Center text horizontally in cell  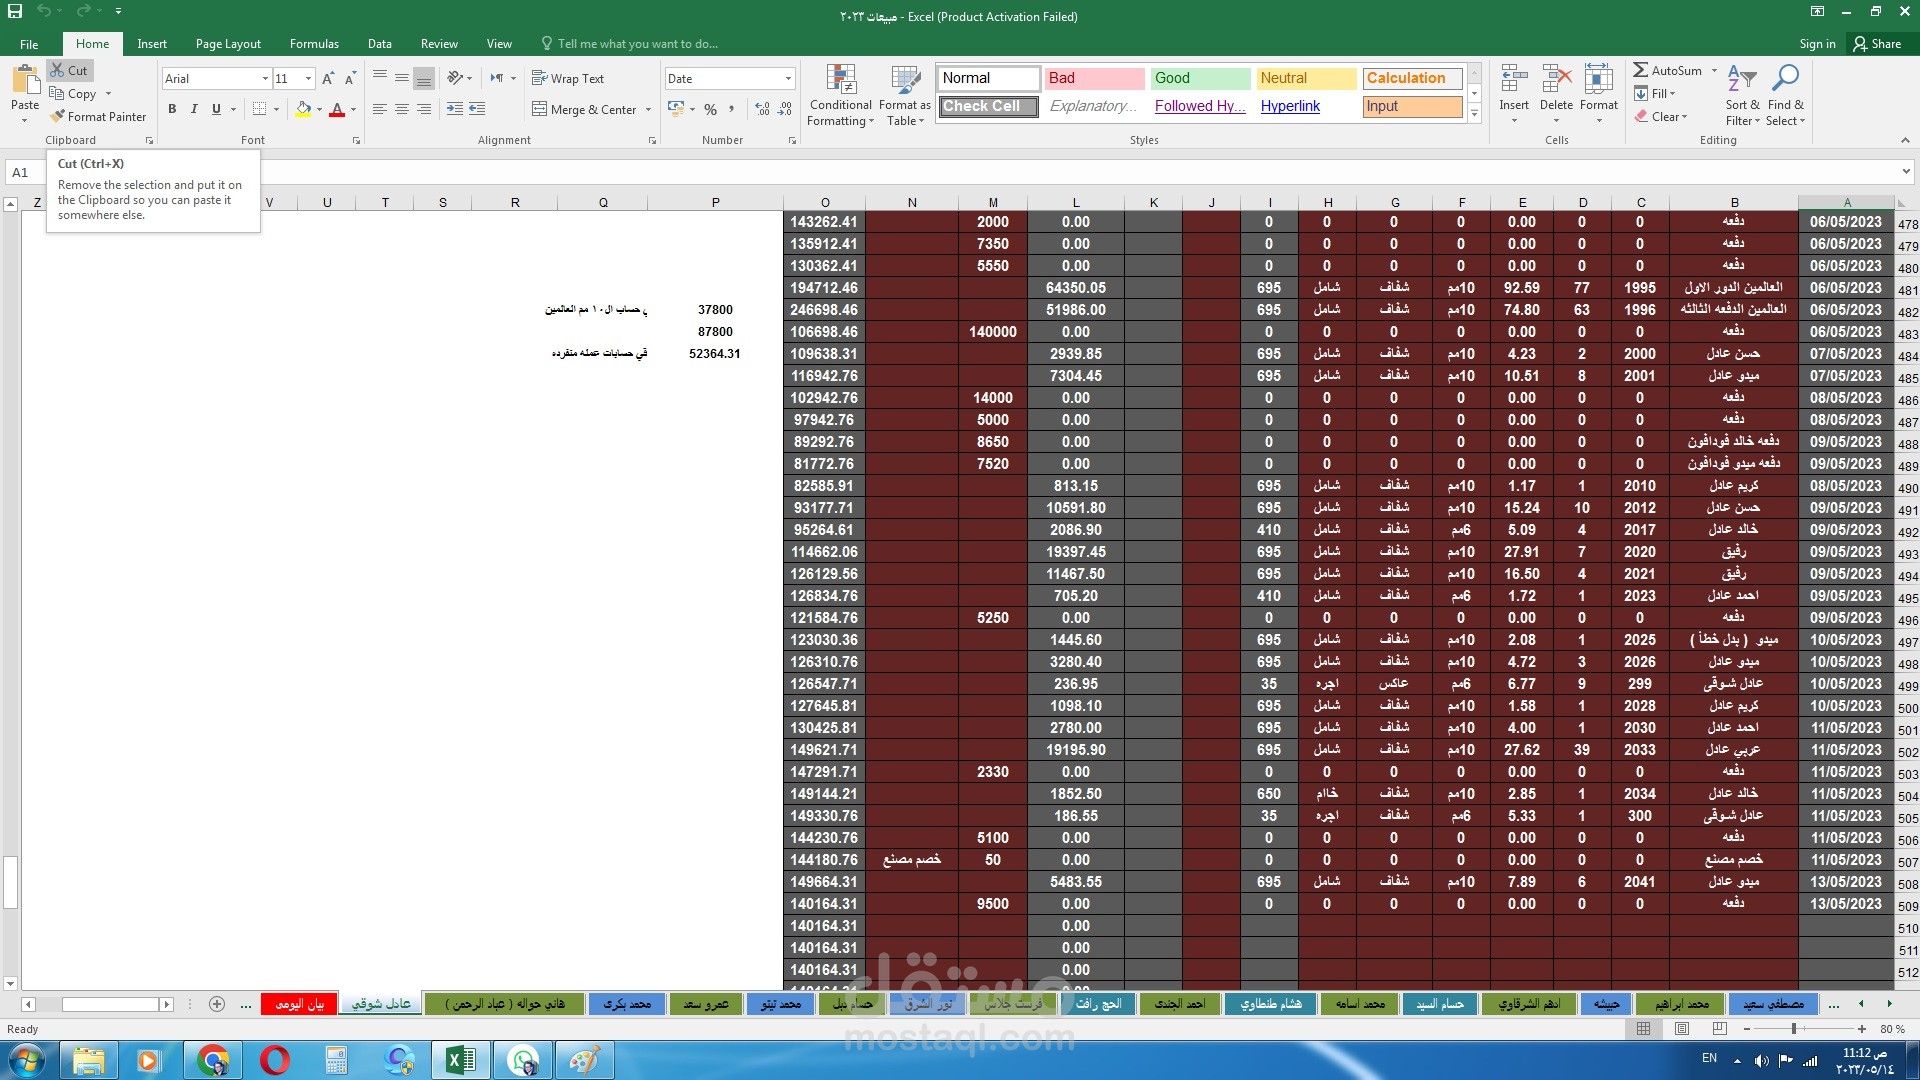coord(402,109)
